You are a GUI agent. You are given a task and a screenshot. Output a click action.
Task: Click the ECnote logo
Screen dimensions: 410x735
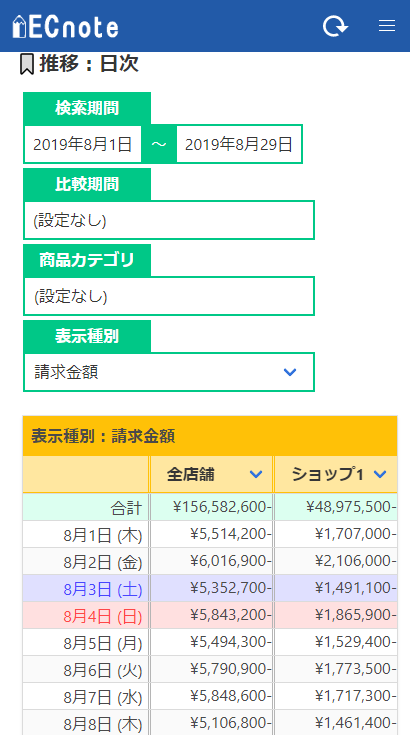click(x=66, y=27)
